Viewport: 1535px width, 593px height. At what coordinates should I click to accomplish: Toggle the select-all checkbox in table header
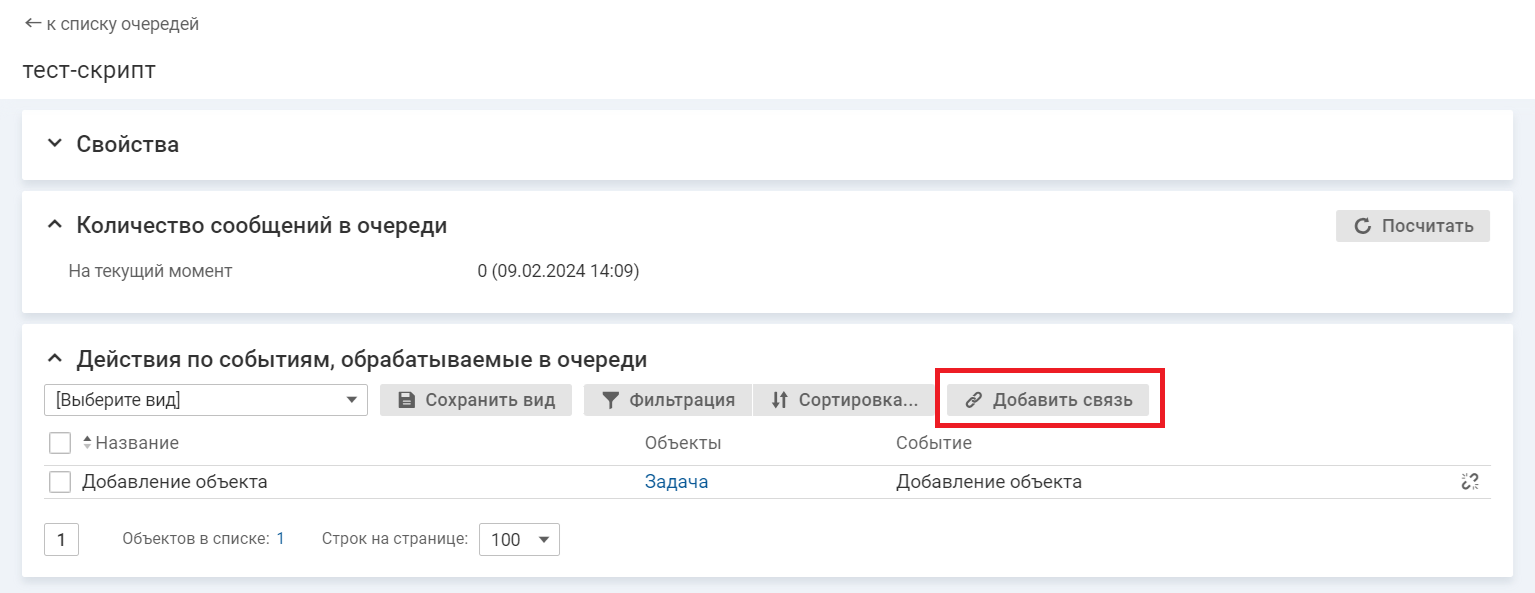click(60, 443)
